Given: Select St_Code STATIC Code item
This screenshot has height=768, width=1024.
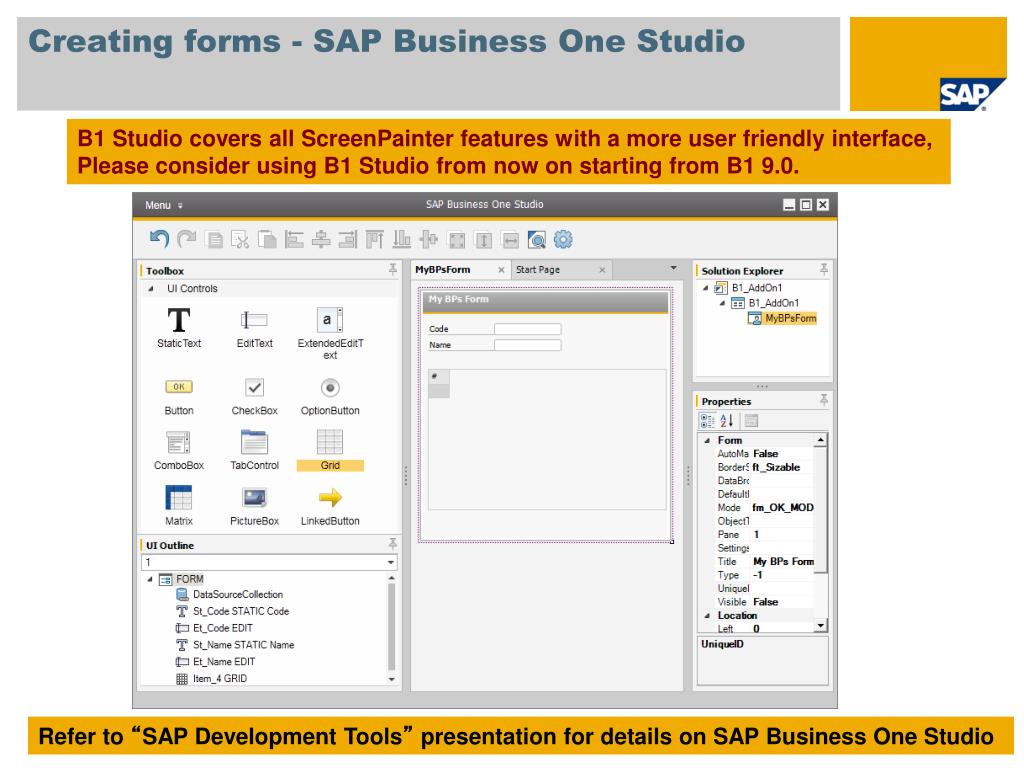Looking at the screenshot, I should (232, 611).
